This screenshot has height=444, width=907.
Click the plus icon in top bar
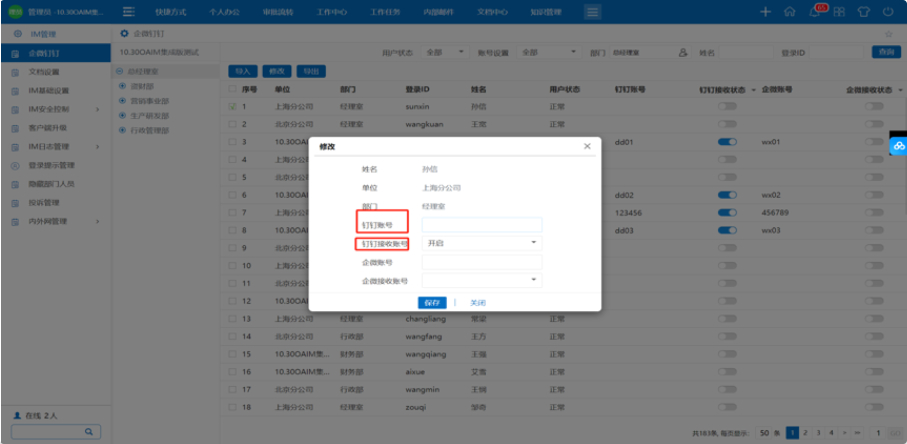click(765, 11)
